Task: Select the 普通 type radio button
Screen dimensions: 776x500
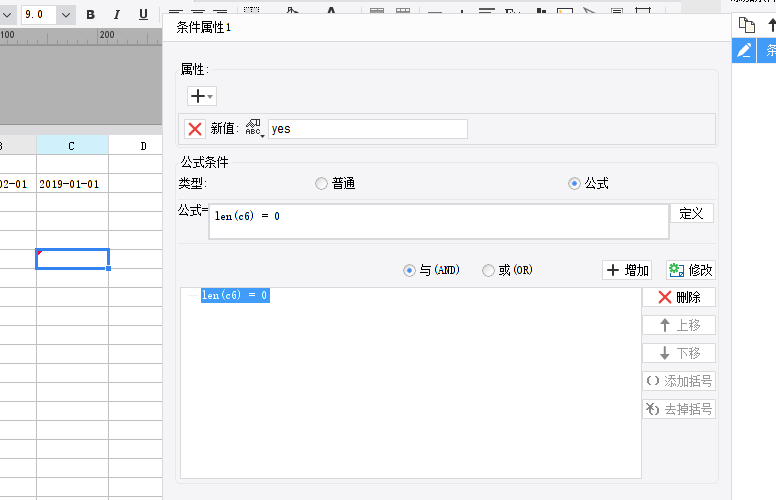Action: 321,184
